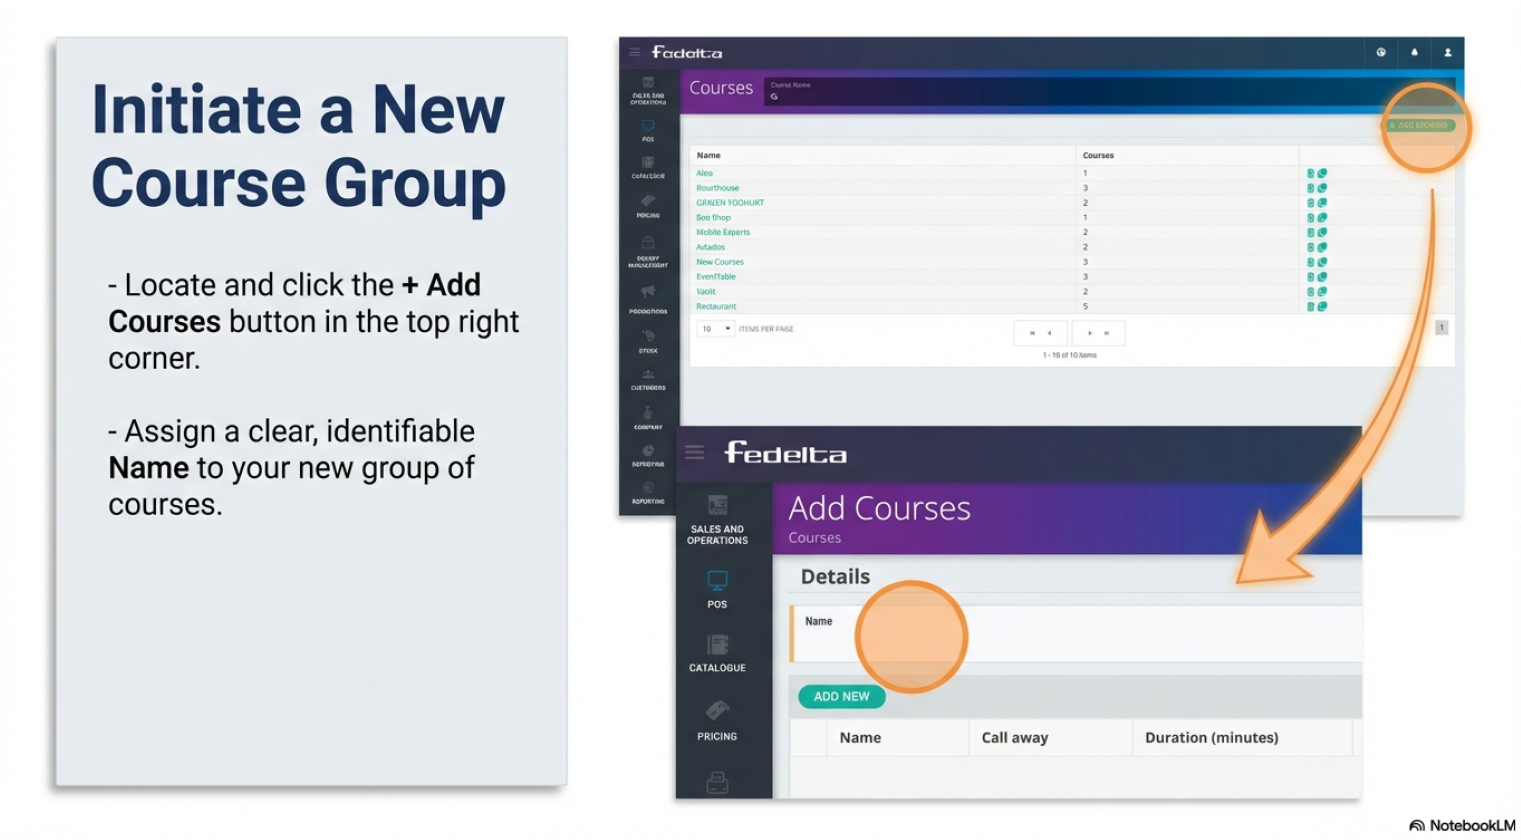Open the items per page dropdown
This screenshot has width=1521, height=840.
[x=716, y=329]
